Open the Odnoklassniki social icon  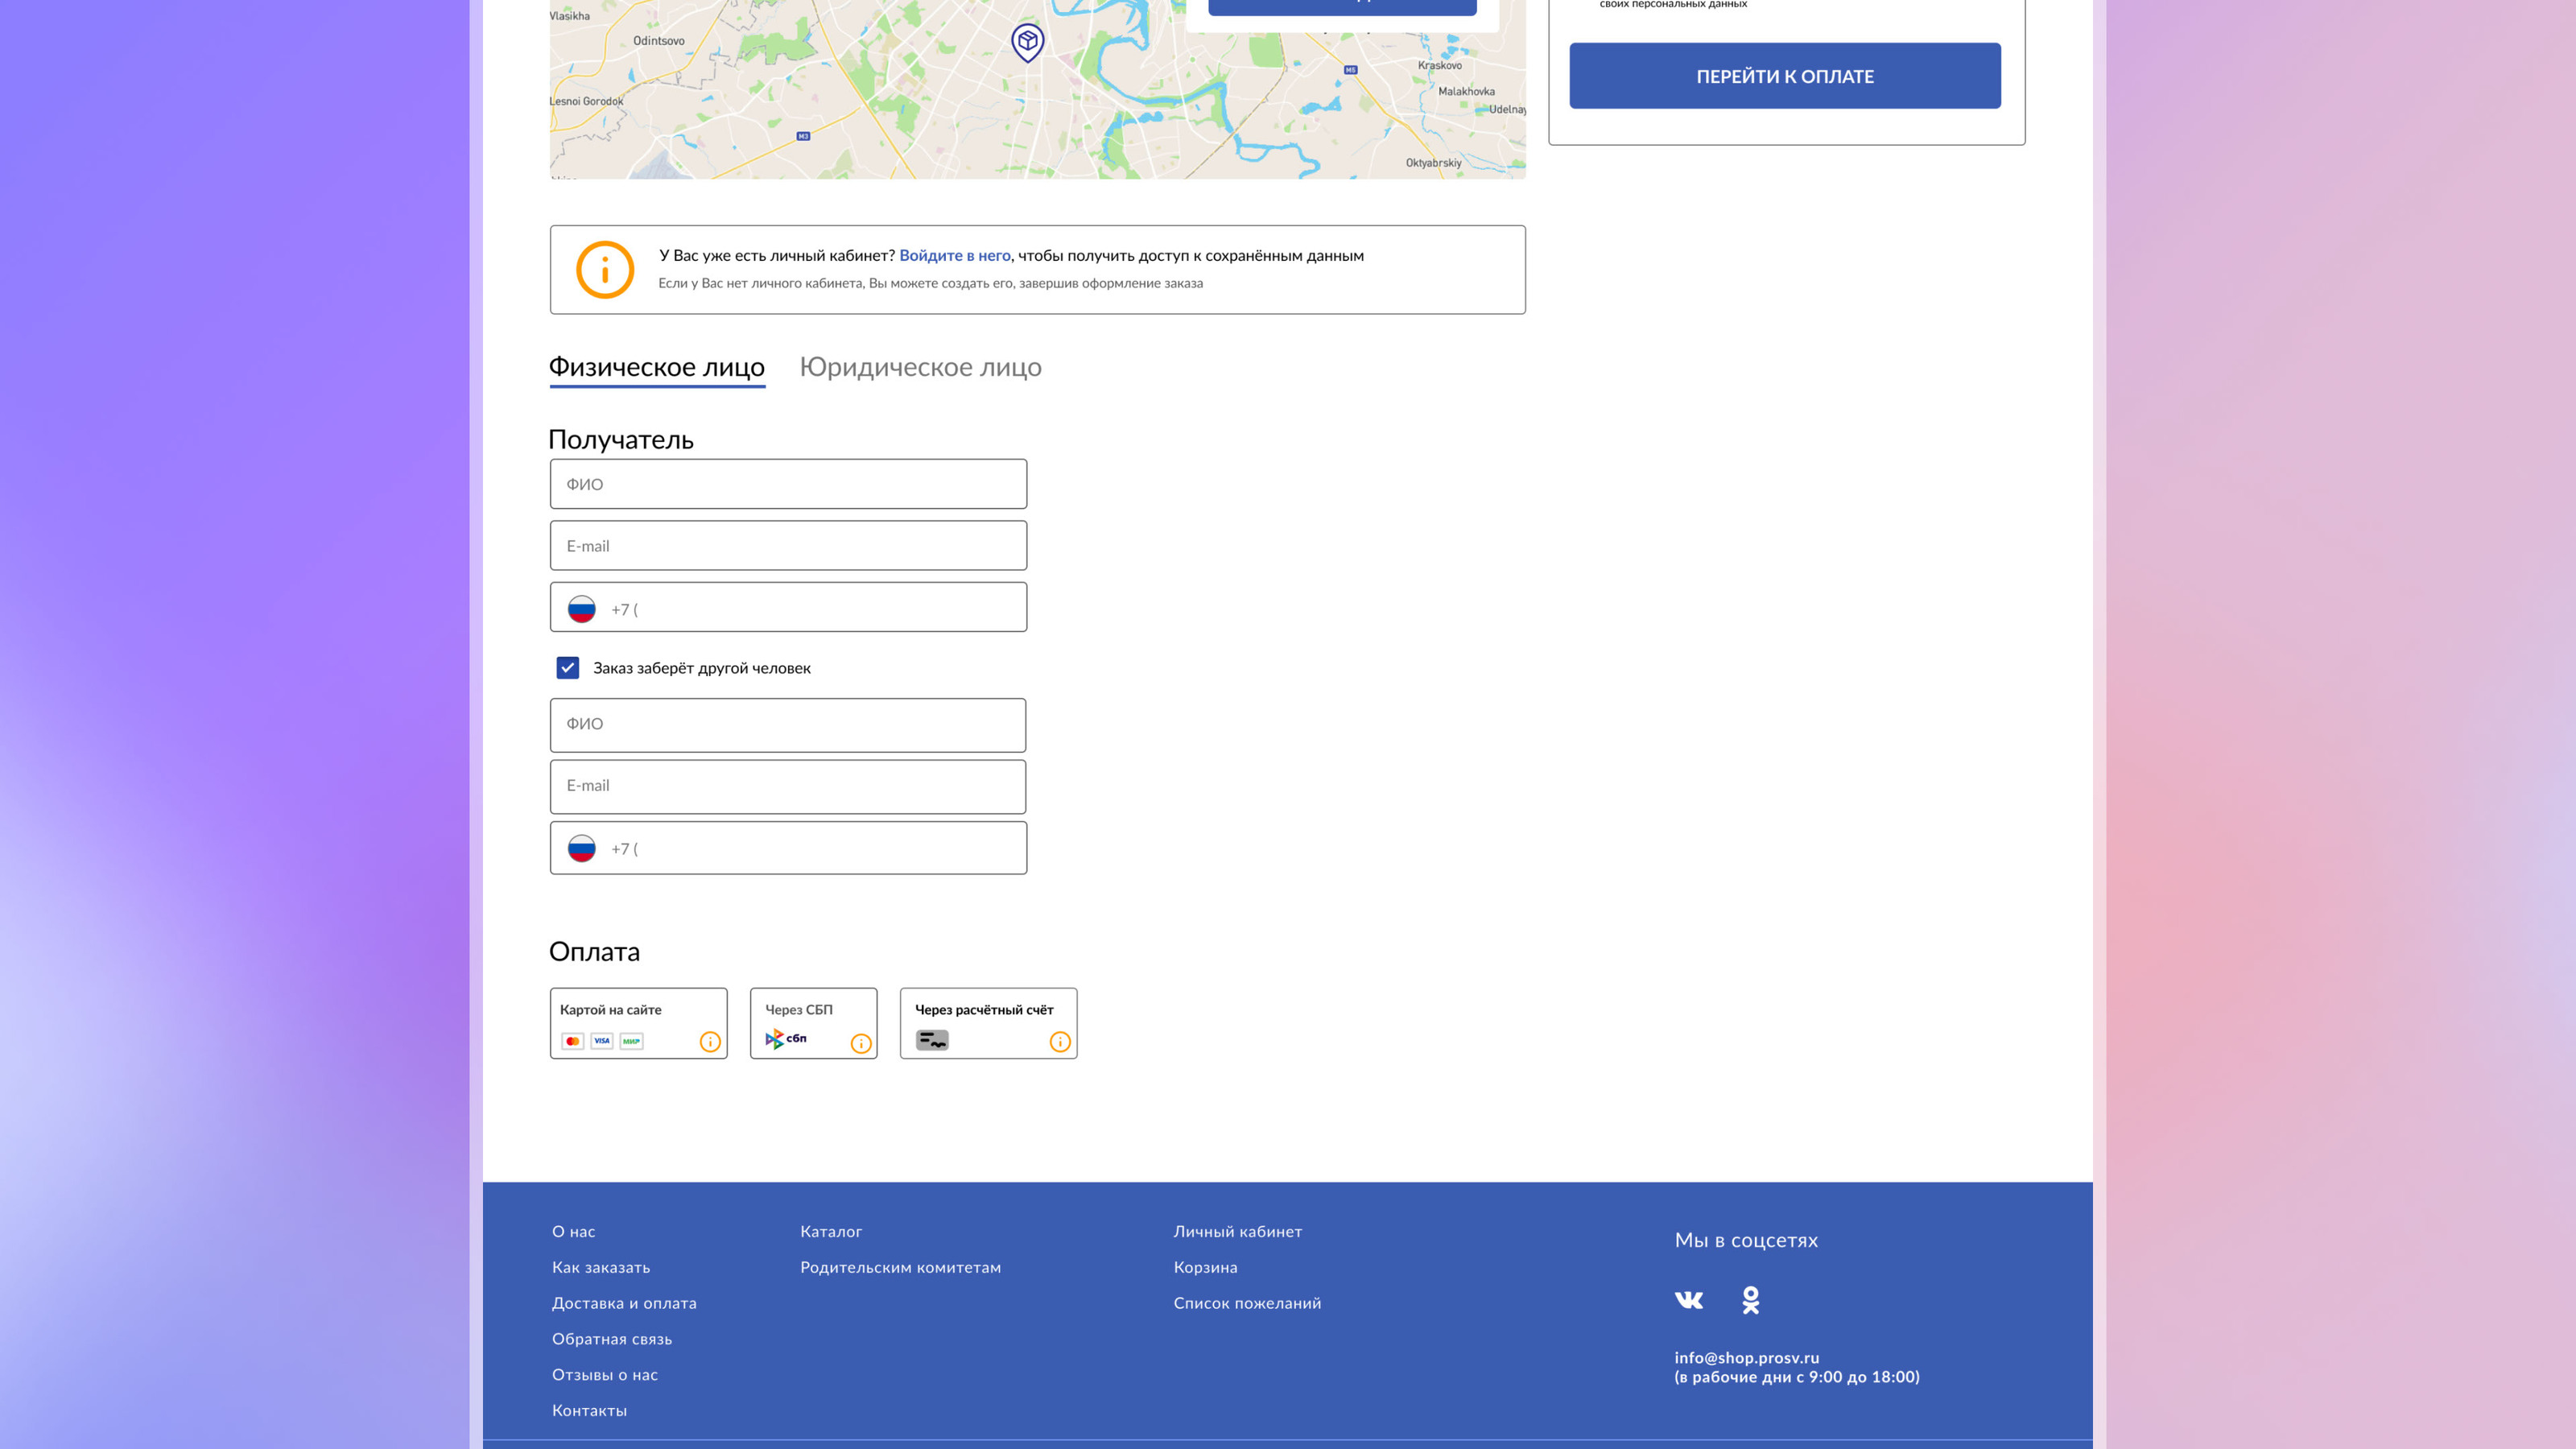(x=1750, y=1299)
